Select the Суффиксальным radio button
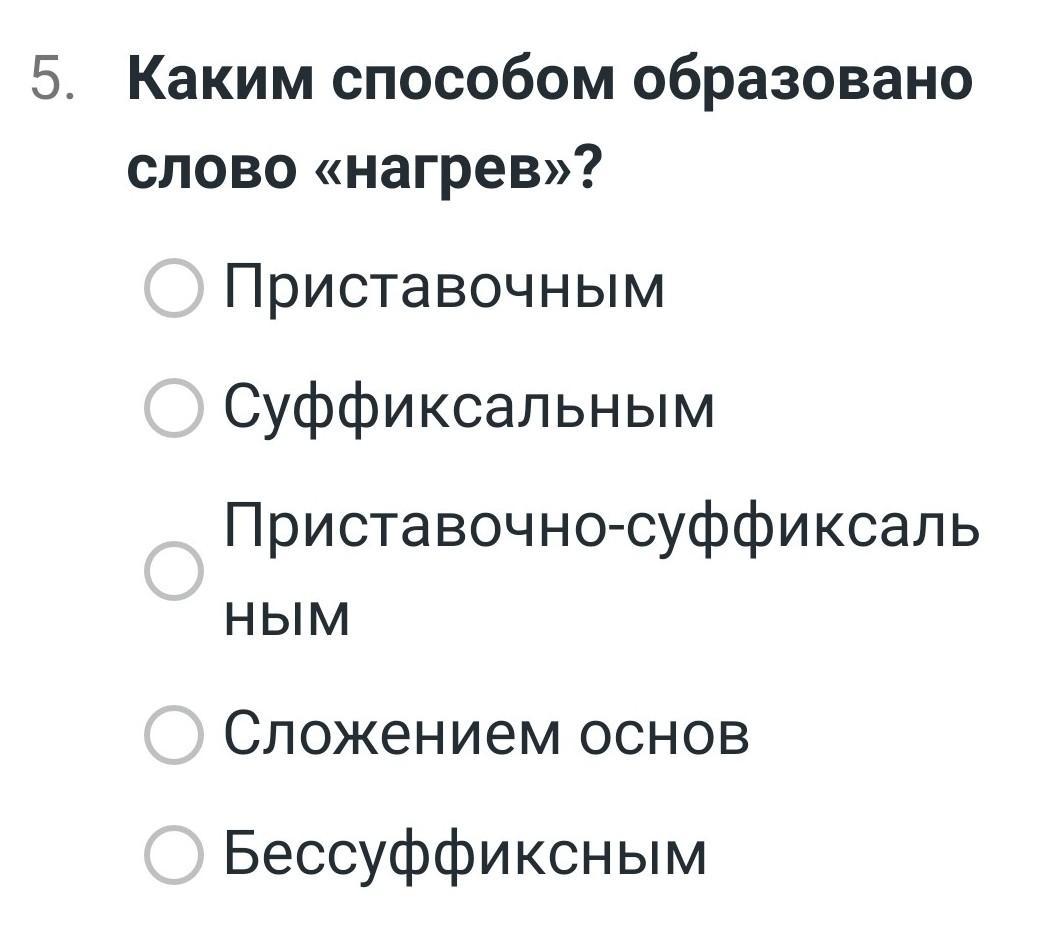This screenshot has height=941, width=1059. (174, 410)
